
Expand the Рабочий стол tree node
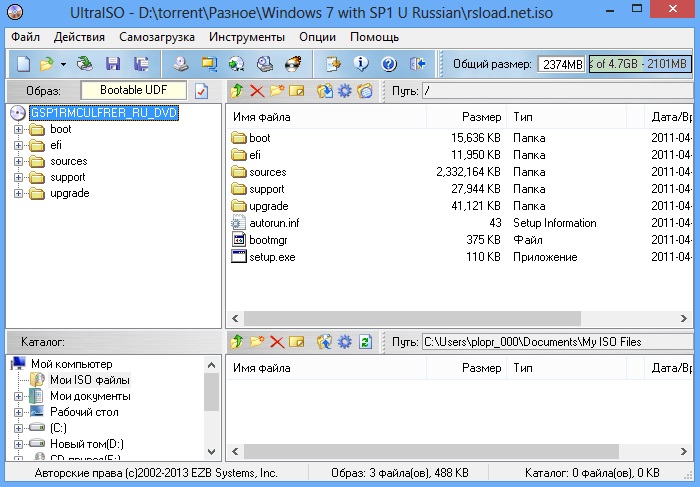[19, 412]
